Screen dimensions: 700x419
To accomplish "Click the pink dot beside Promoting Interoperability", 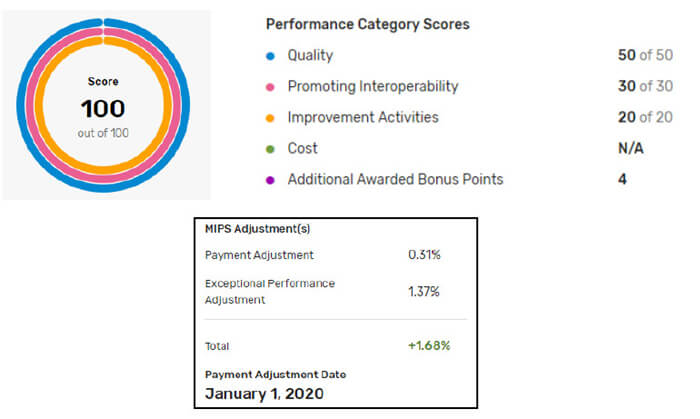I will pos(271,87).
